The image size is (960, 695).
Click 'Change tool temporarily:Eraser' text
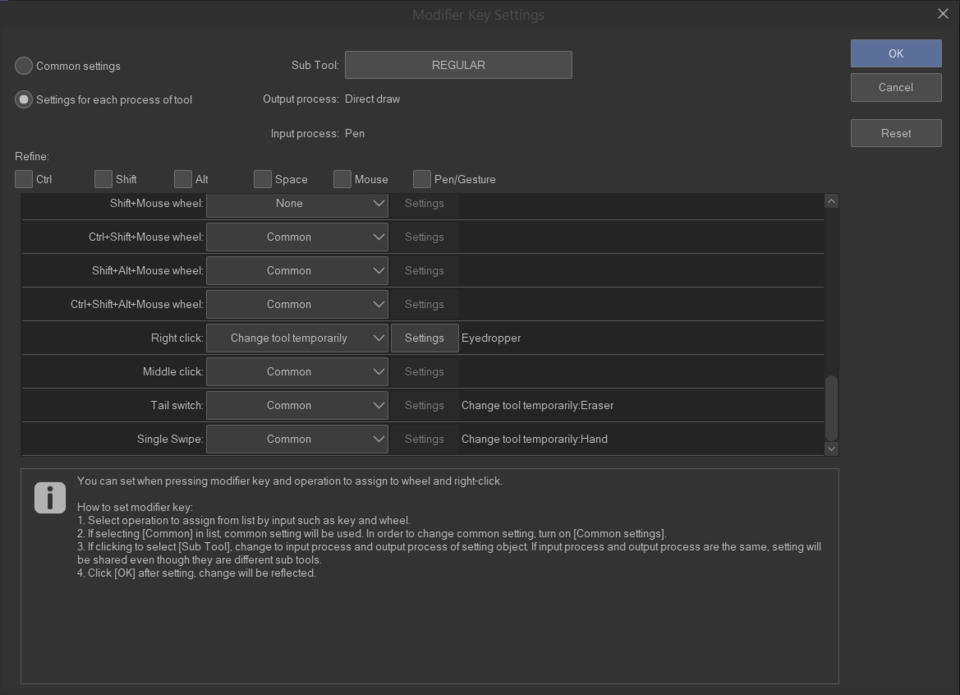[x=537, y=405]
